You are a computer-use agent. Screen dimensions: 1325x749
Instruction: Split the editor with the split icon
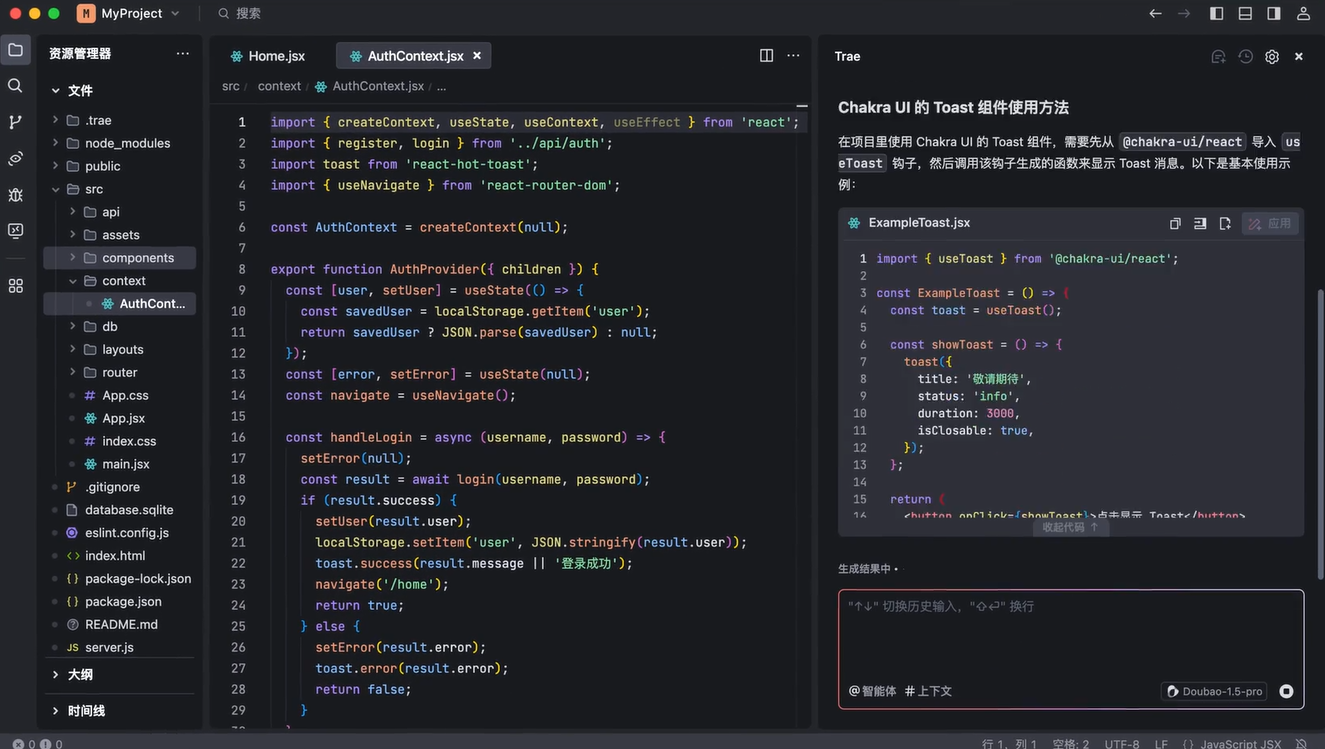pos(766,56)
